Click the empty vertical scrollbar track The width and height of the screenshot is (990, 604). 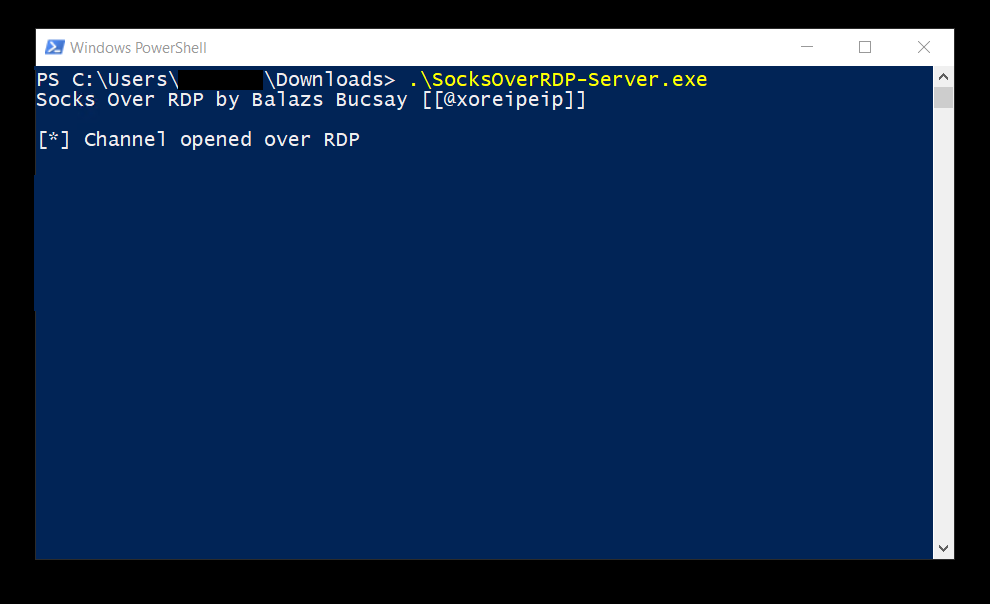coord(943,320)
